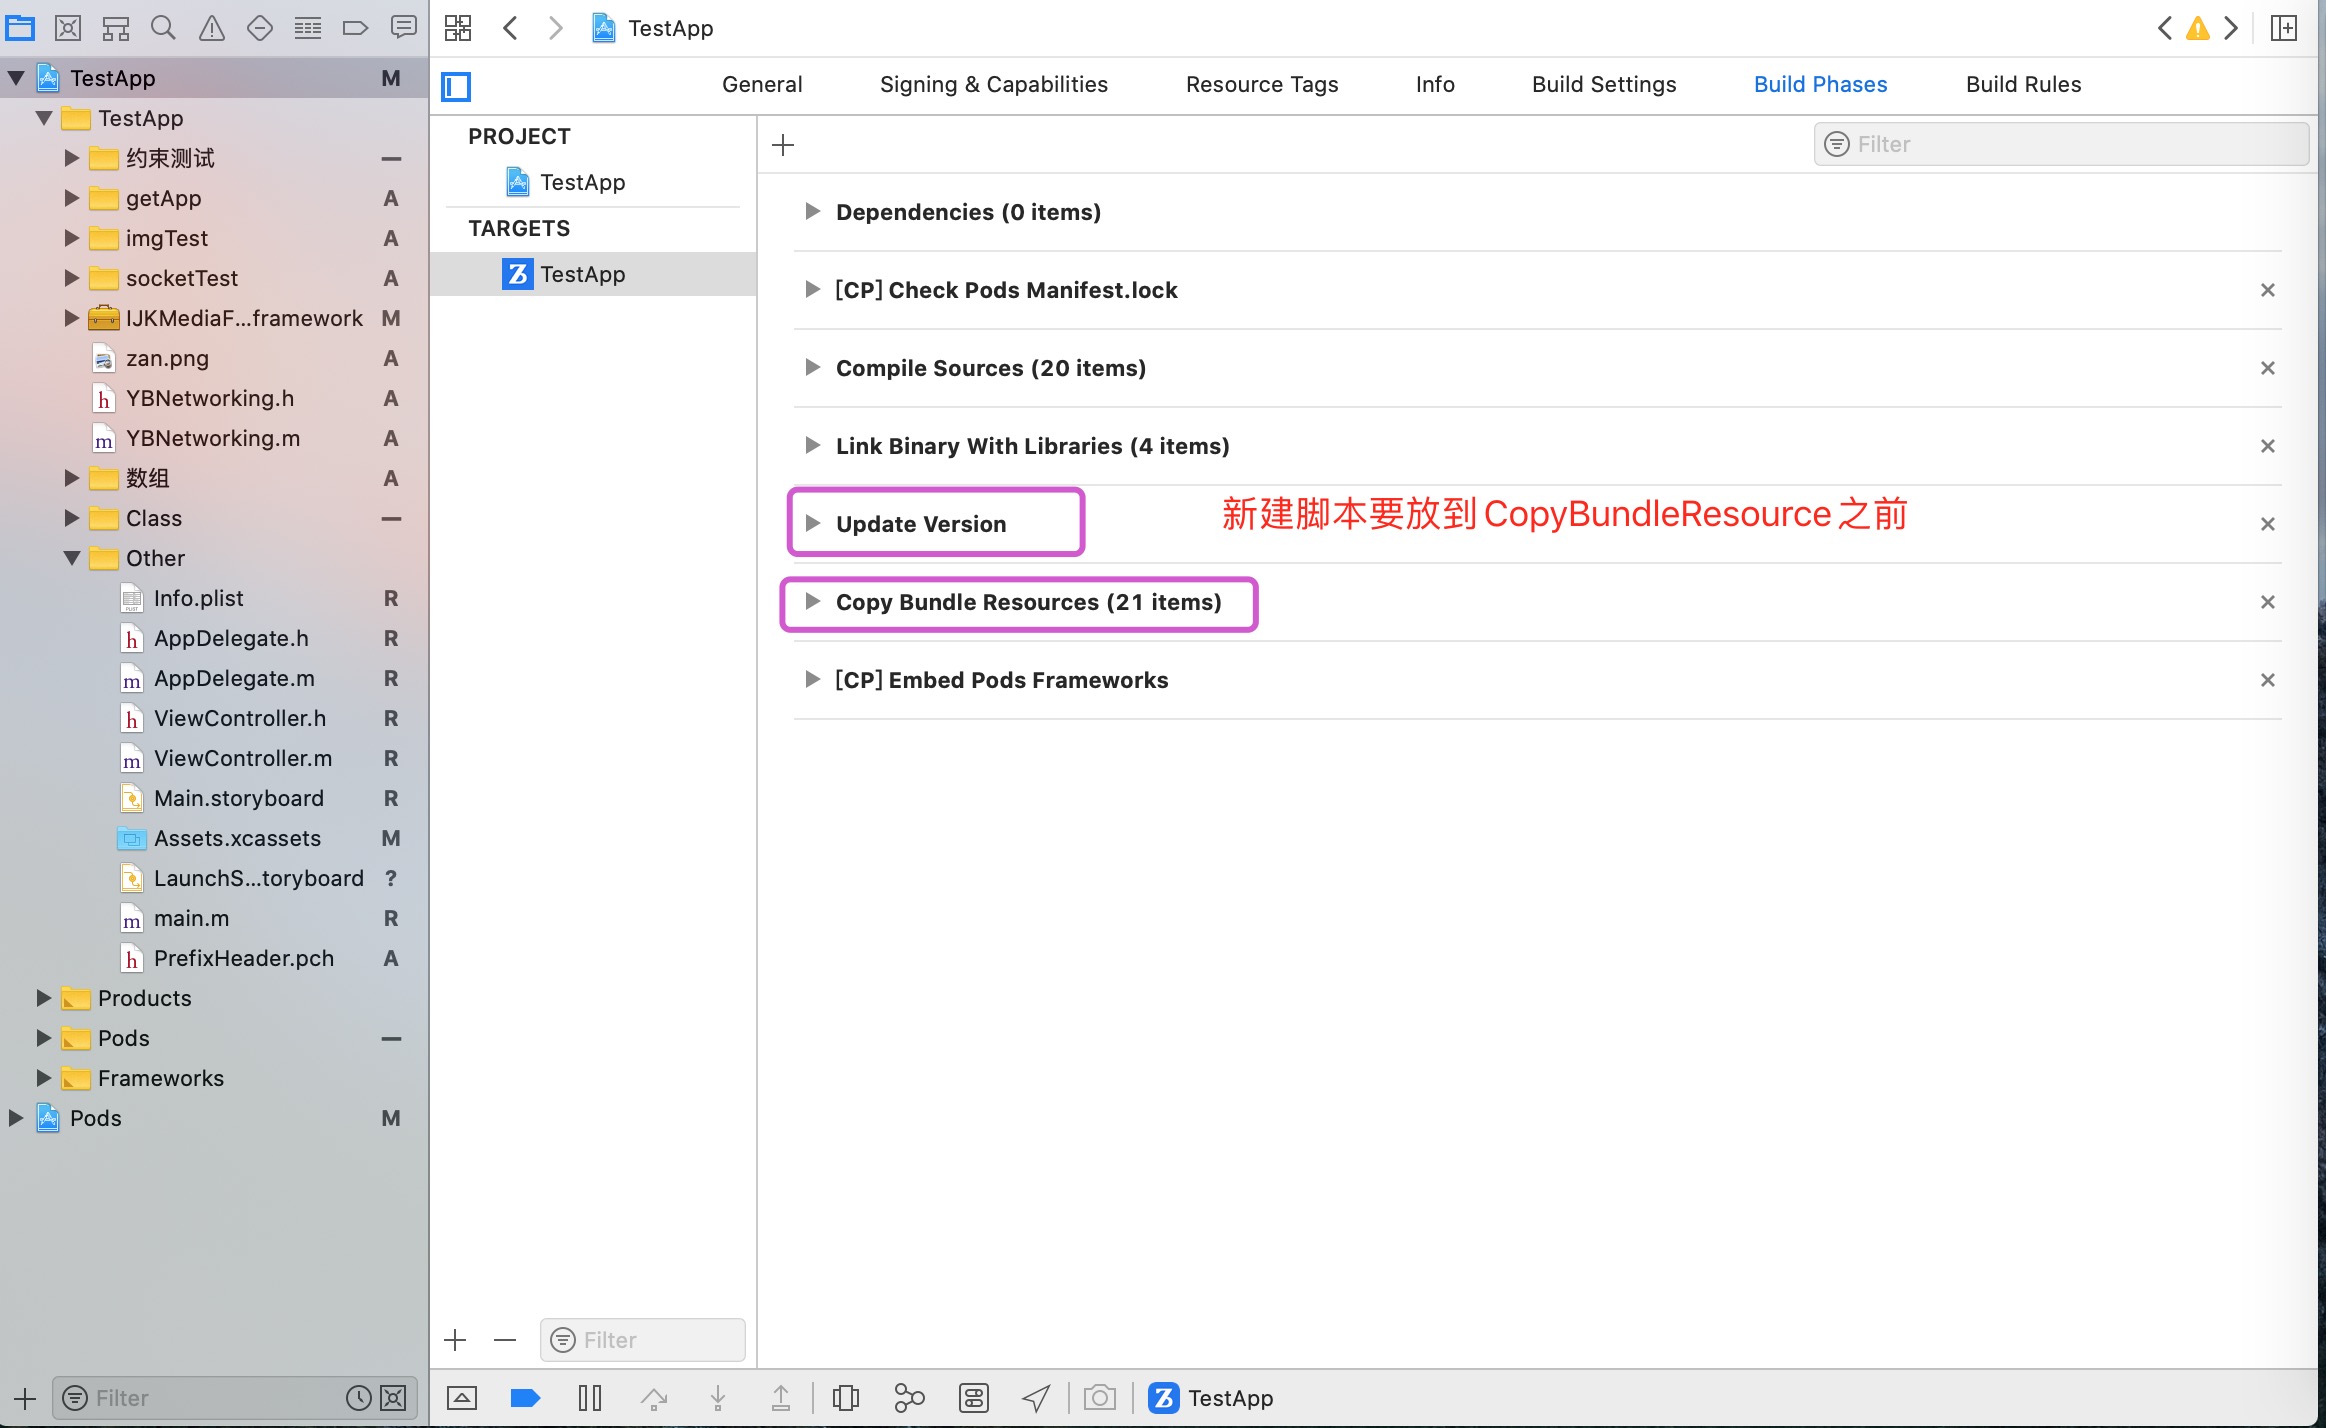2326x1428 pixels.
Task: Jump to next issue arrow
Action: pyautogui.click(x=2231, y=28)
